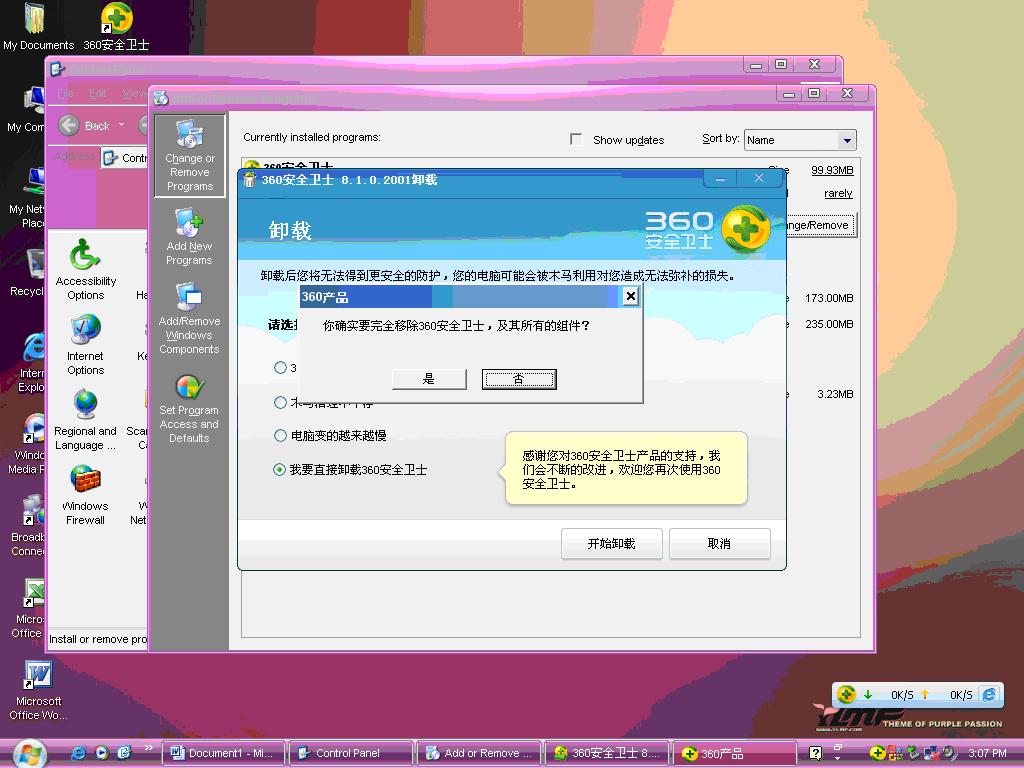Viewport: 1024px width, 768px height.
Task: Enable the Show updates checkbox
Action: 576,139
